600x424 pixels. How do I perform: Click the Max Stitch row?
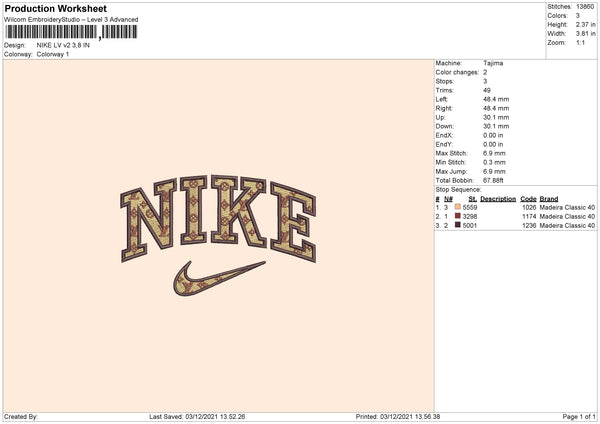(471, 153)
